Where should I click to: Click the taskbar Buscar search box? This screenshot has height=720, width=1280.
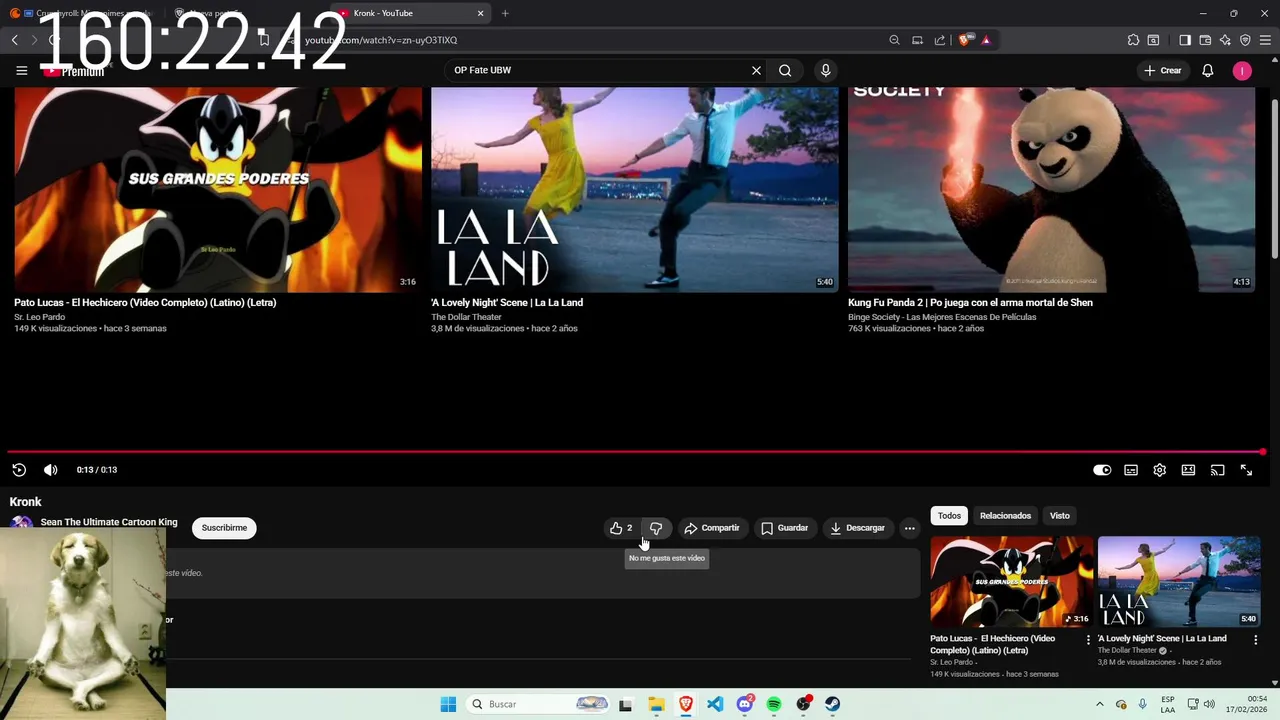pos(538,704)
